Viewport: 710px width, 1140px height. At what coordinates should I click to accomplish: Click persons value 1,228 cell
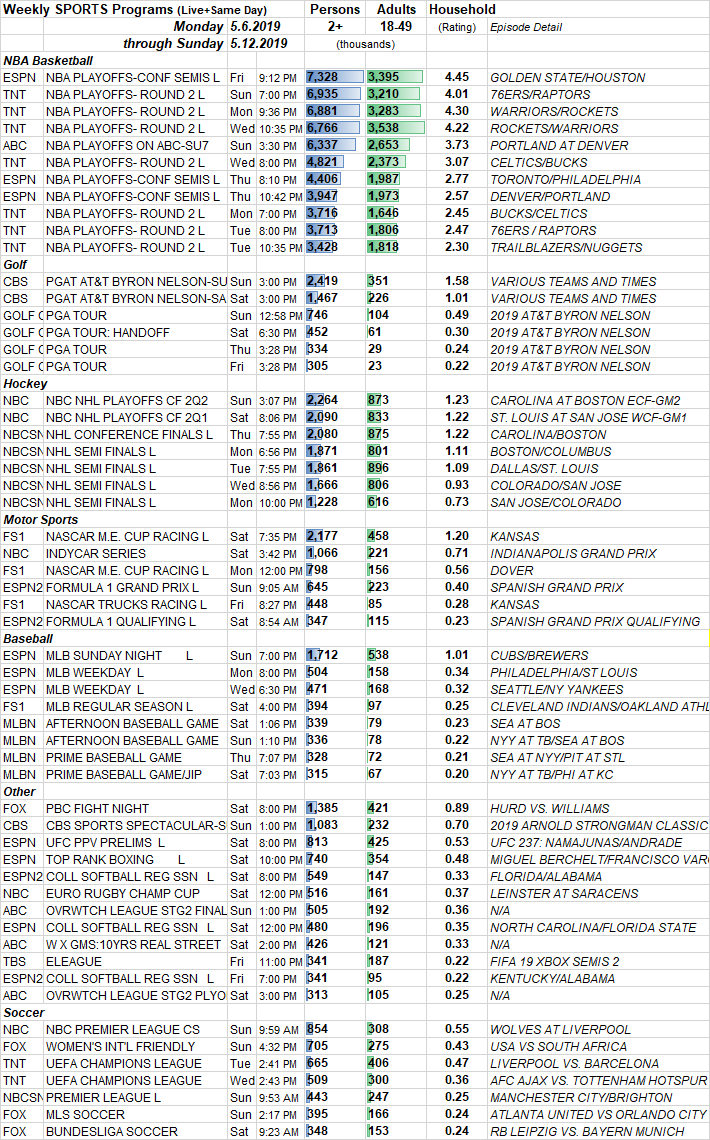click(x=334, y=502)
